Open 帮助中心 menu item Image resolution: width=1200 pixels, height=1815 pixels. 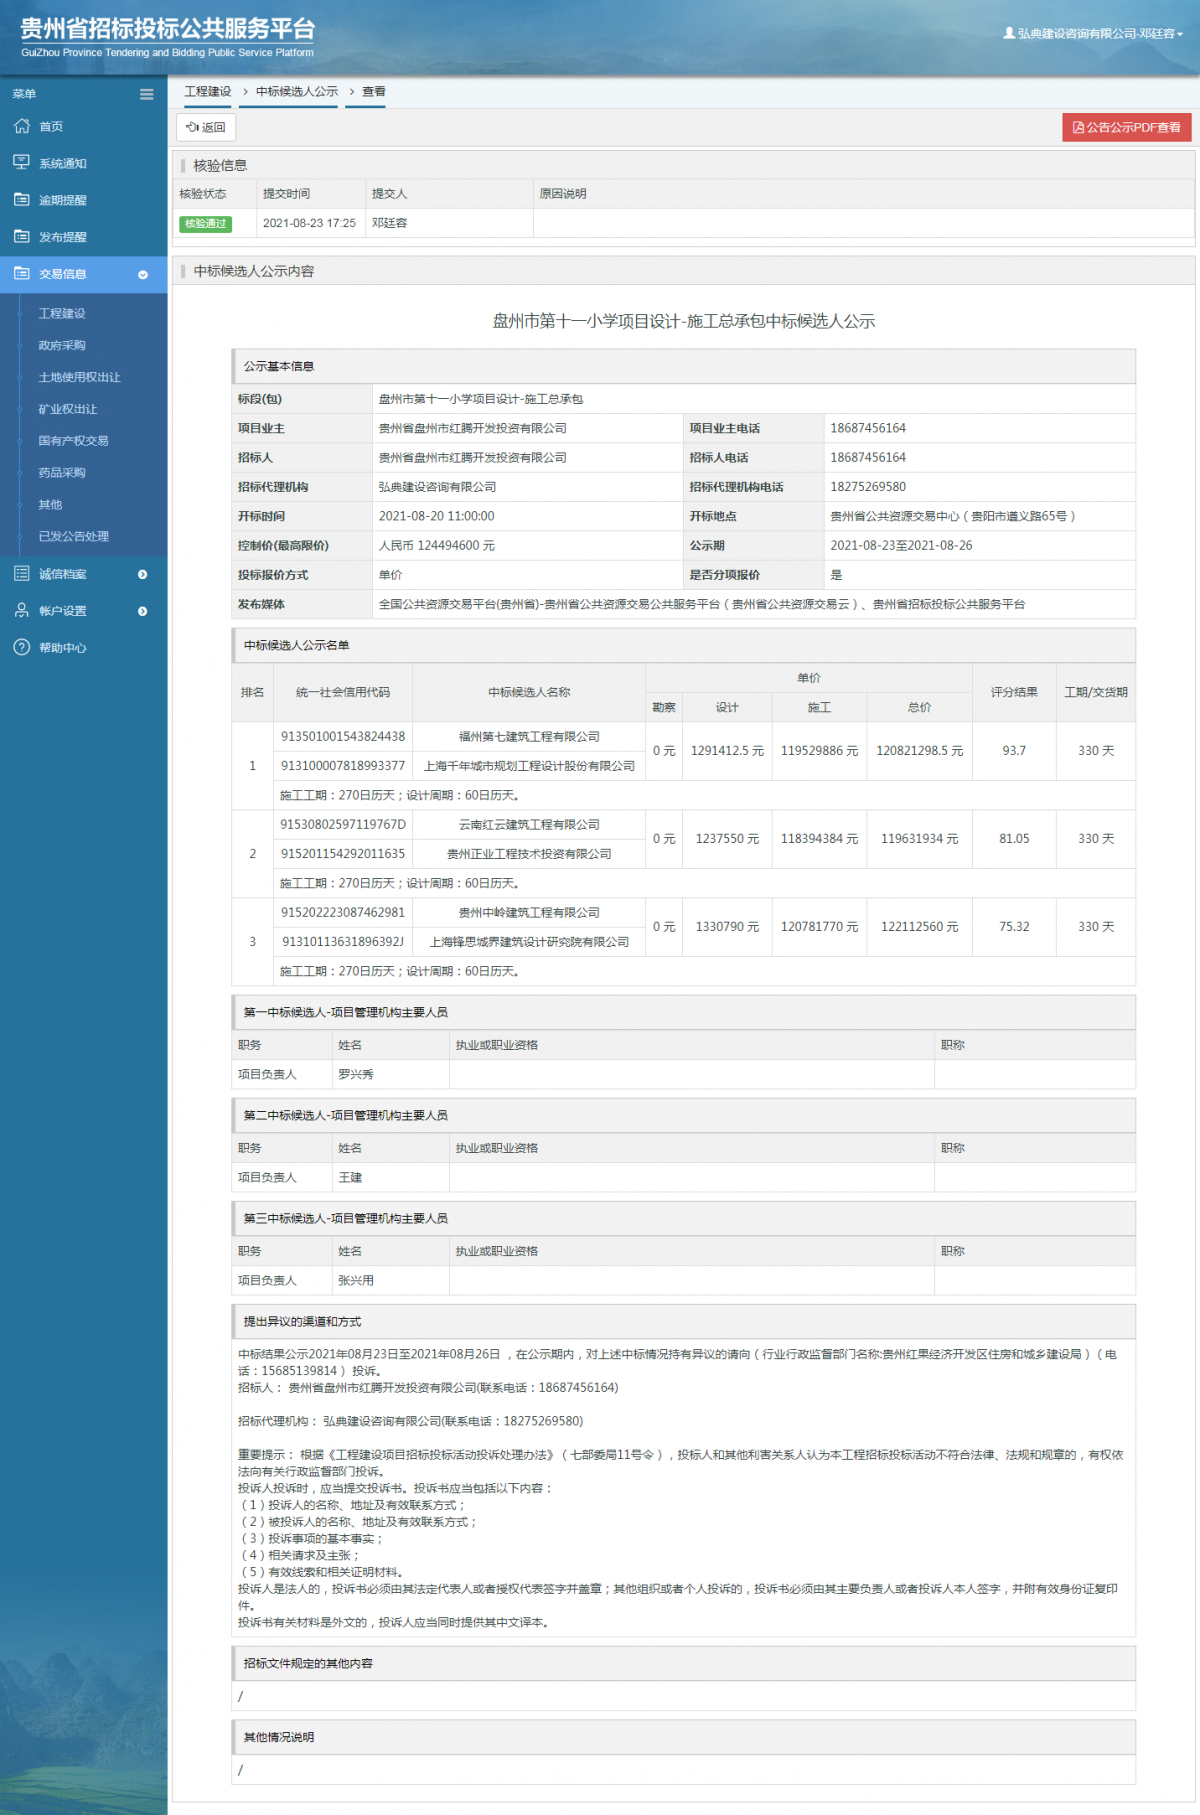tap(63, 648)
